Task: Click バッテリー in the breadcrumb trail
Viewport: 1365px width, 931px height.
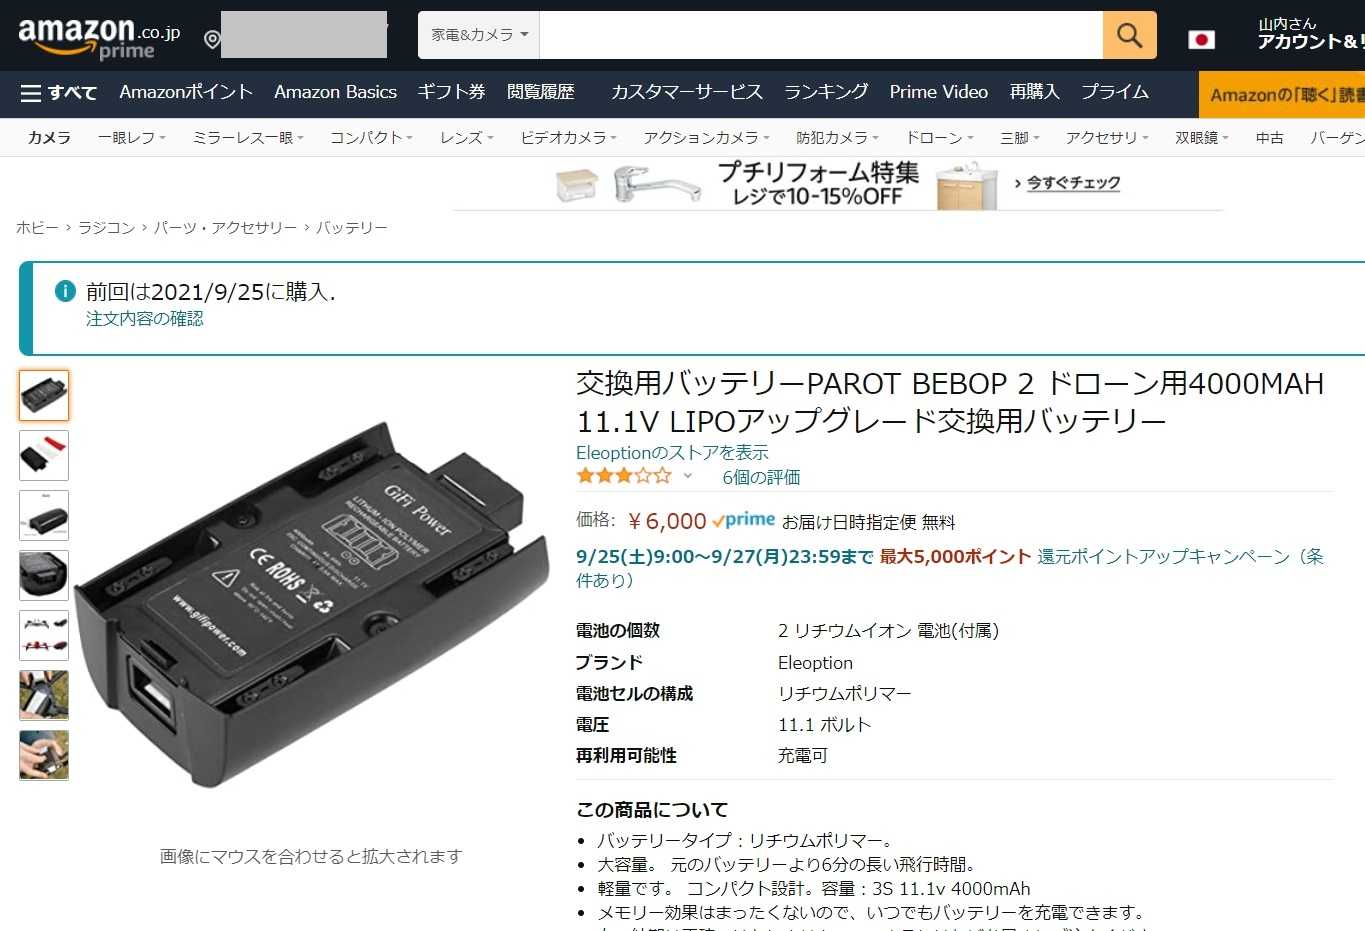Action: (x=351, y=228)
